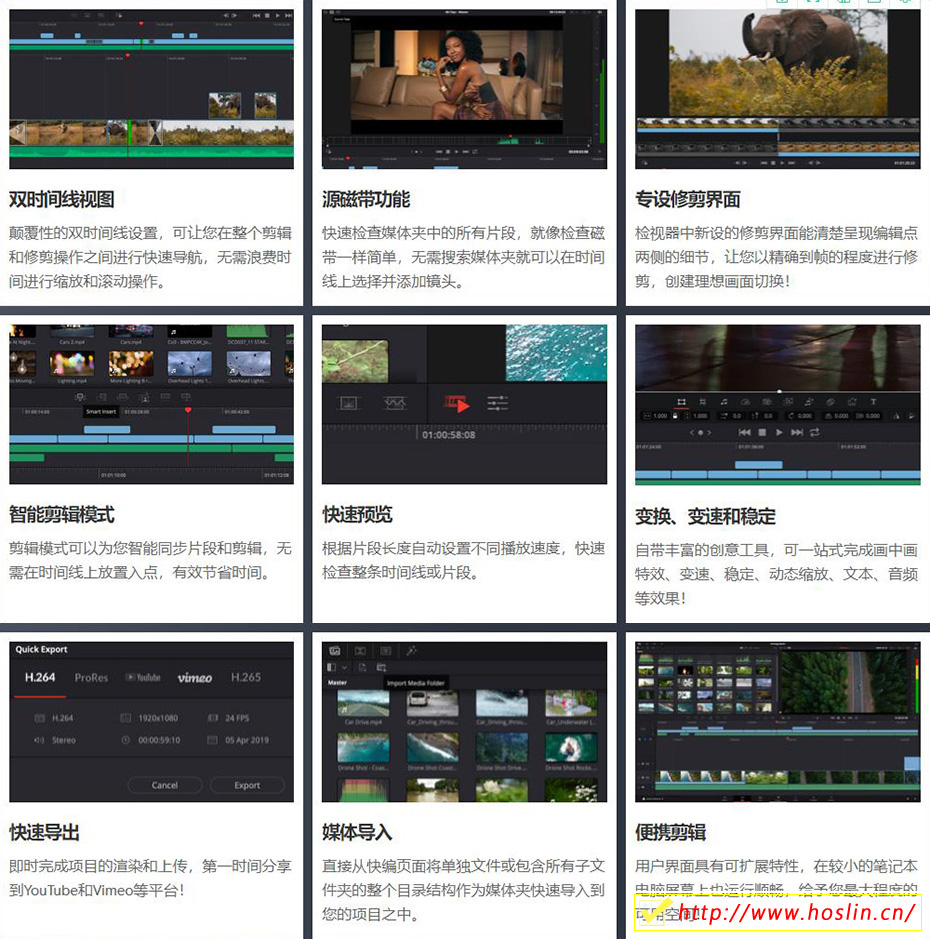
Task: Click the red playhead in smart edit timeline
Action: (188, 410)
